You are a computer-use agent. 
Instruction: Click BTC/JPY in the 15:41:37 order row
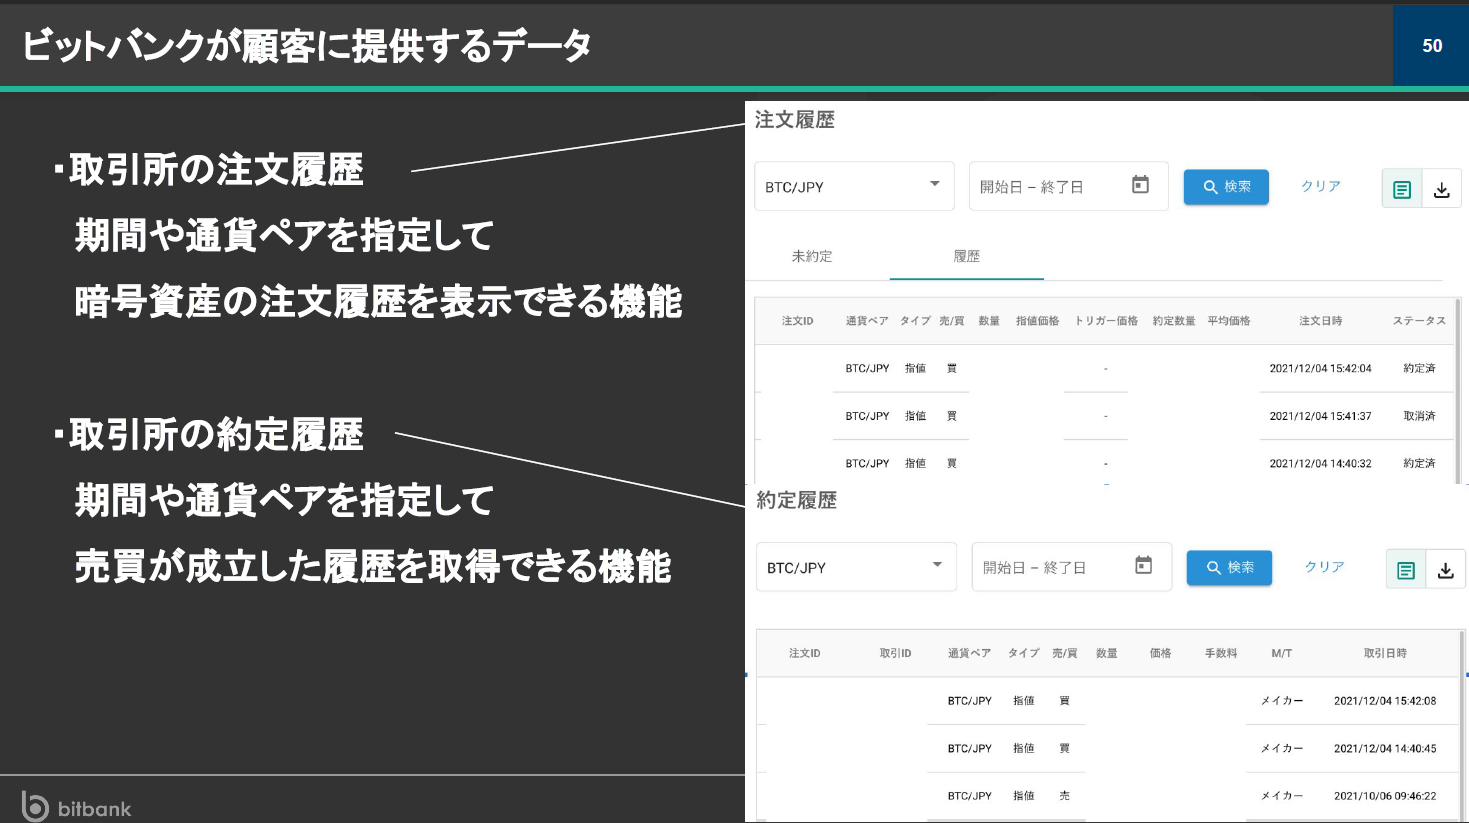click(x=867, y=416)
